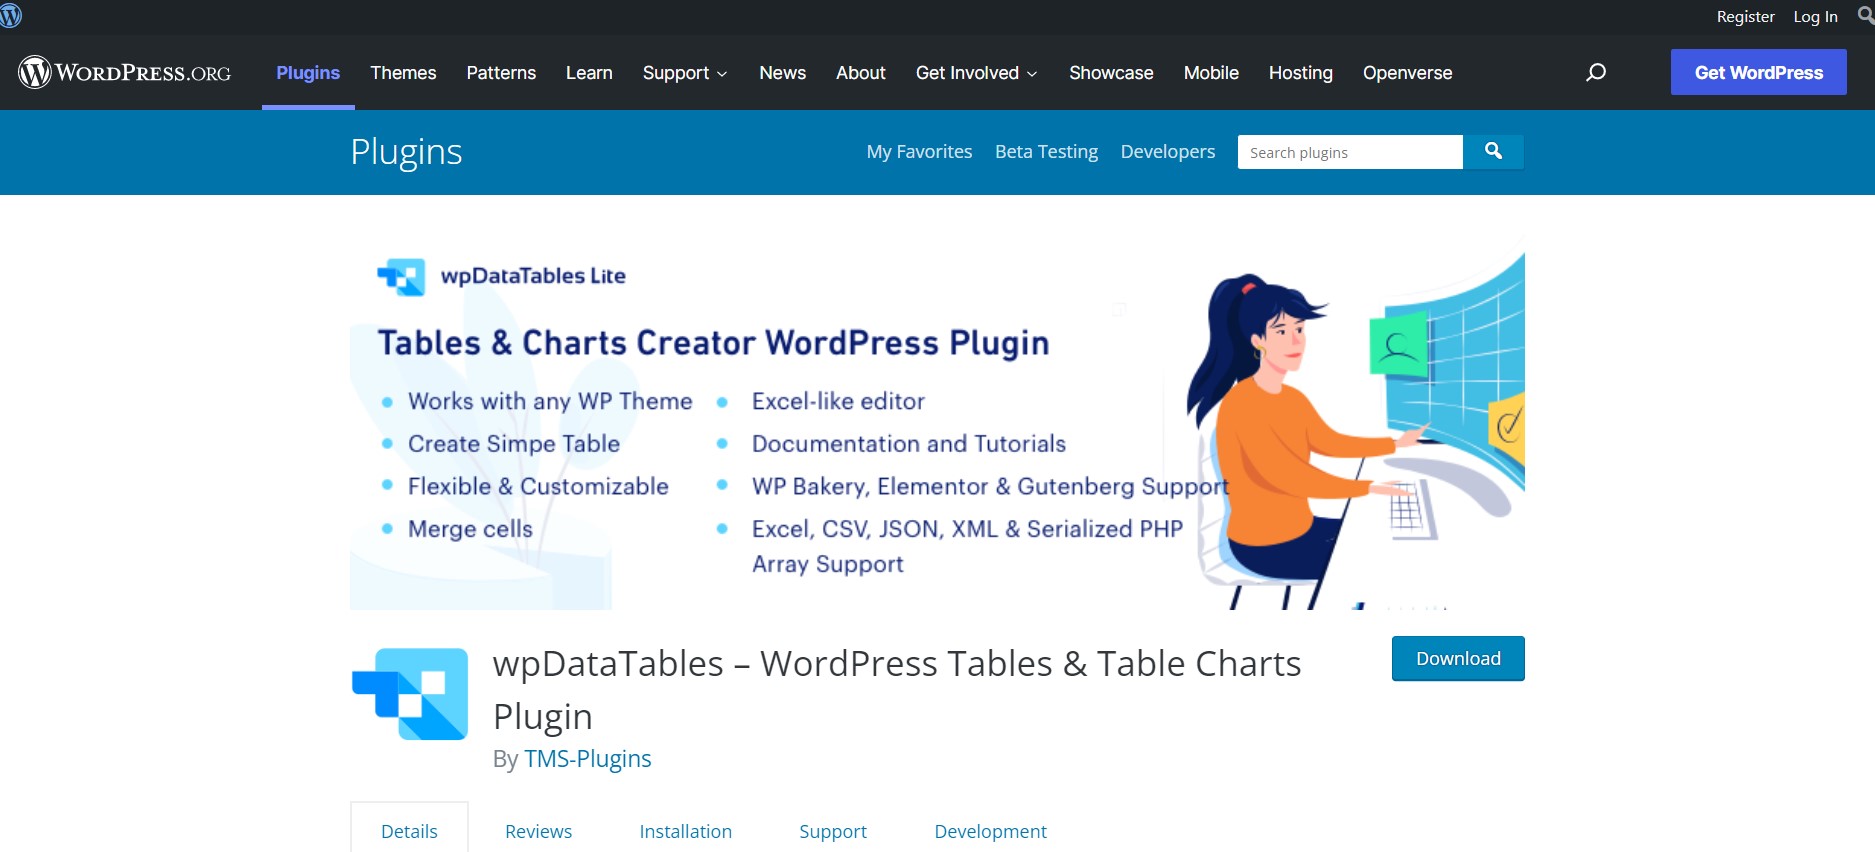Image resolution: width=1875 pixels, height=852 pixels.
Task: Expand the Get Involved dropdown menu
Action: coord(976,73)
